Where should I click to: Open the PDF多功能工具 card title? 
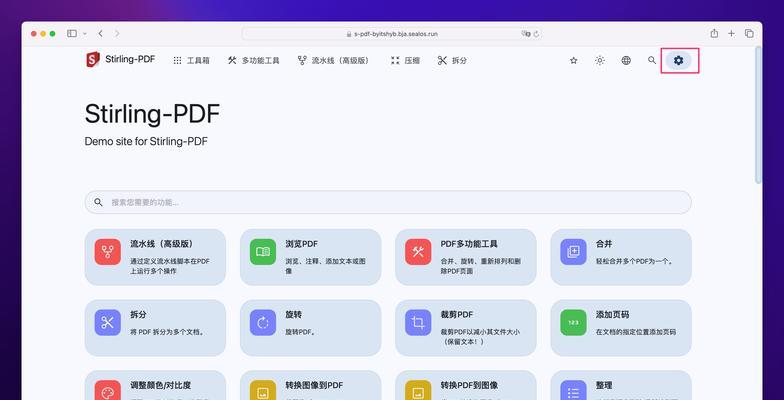point(469,244)
